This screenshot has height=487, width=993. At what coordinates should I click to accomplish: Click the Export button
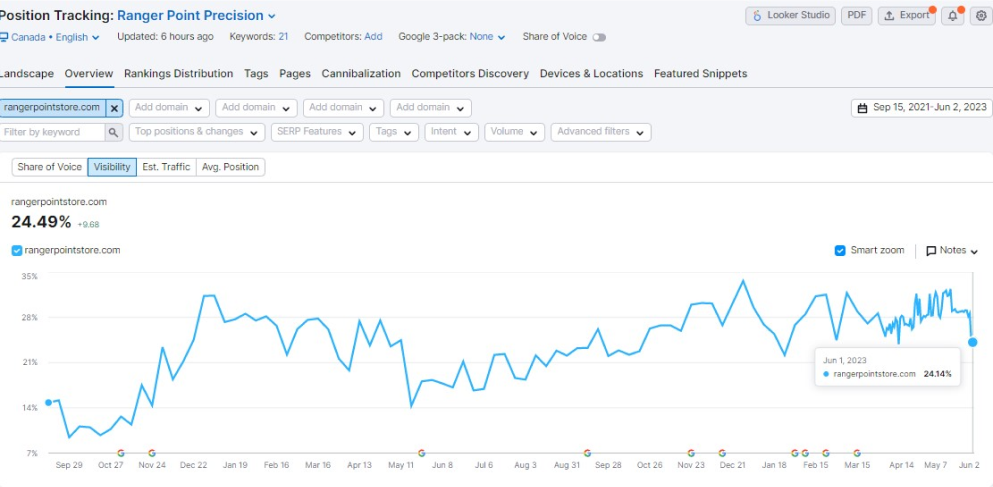906,16
